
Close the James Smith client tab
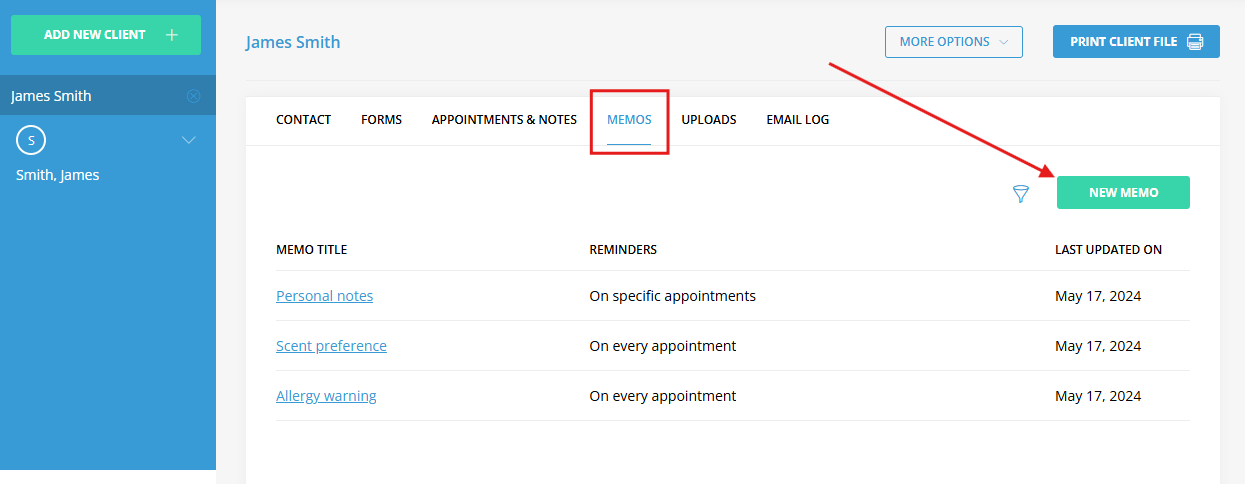(x=194, y=96)
